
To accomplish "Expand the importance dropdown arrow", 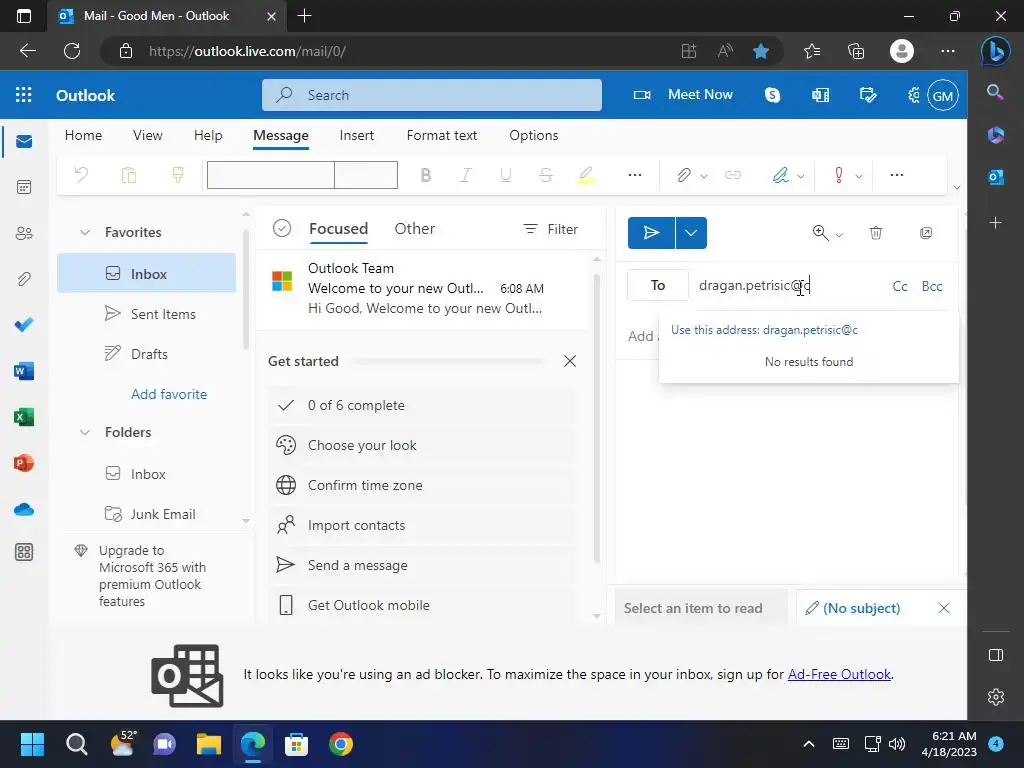I will (859, 176).
